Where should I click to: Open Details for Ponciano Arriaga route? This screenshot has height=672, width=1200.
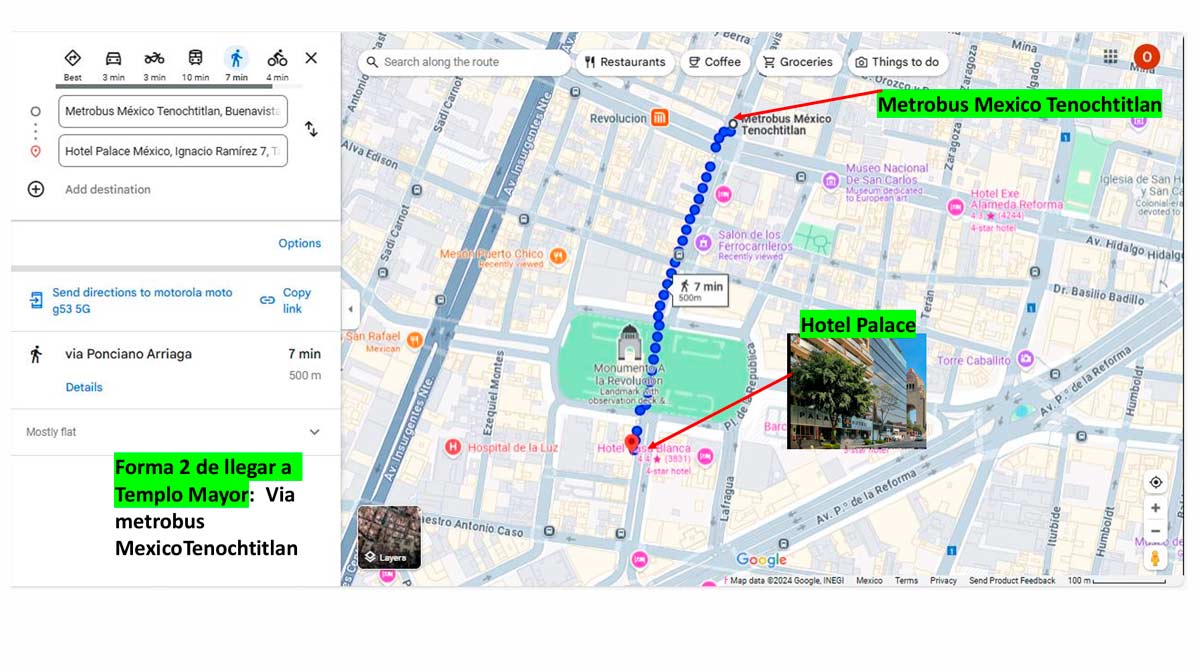click(x=84, y=387)
